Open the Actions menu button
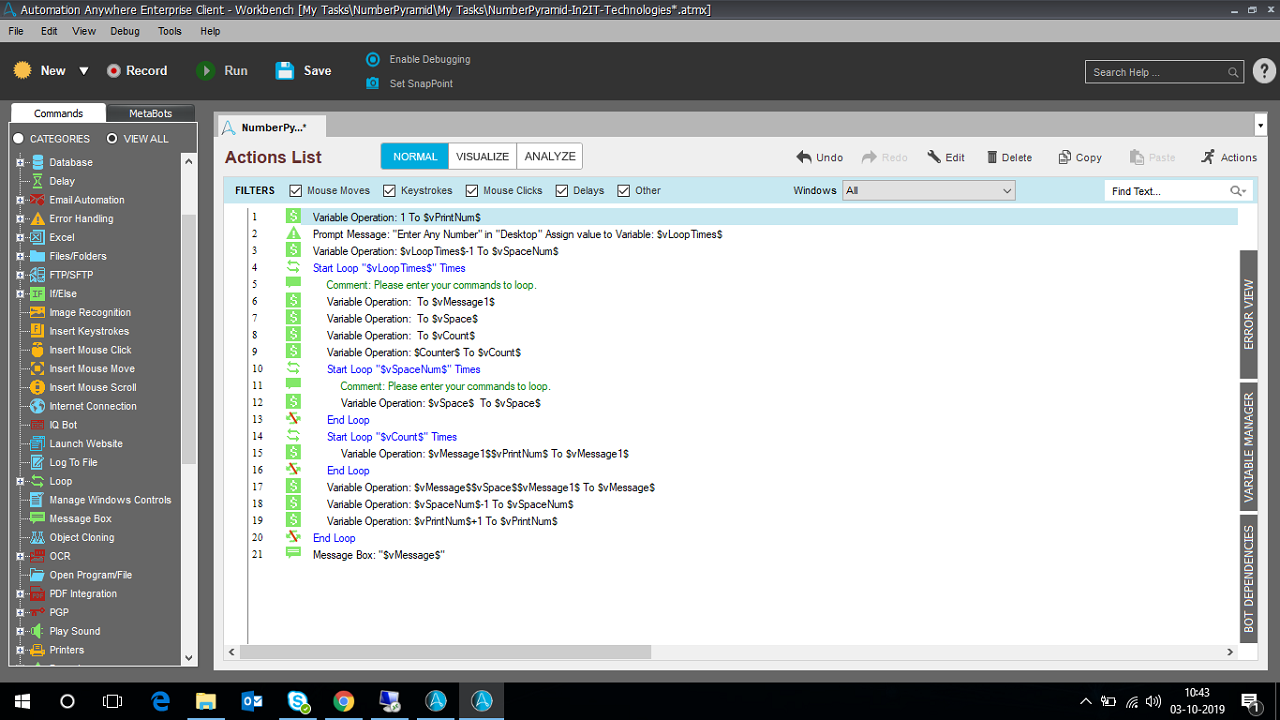The height and width of the screenshot is (720, 1280). (x=1229, y=157)
